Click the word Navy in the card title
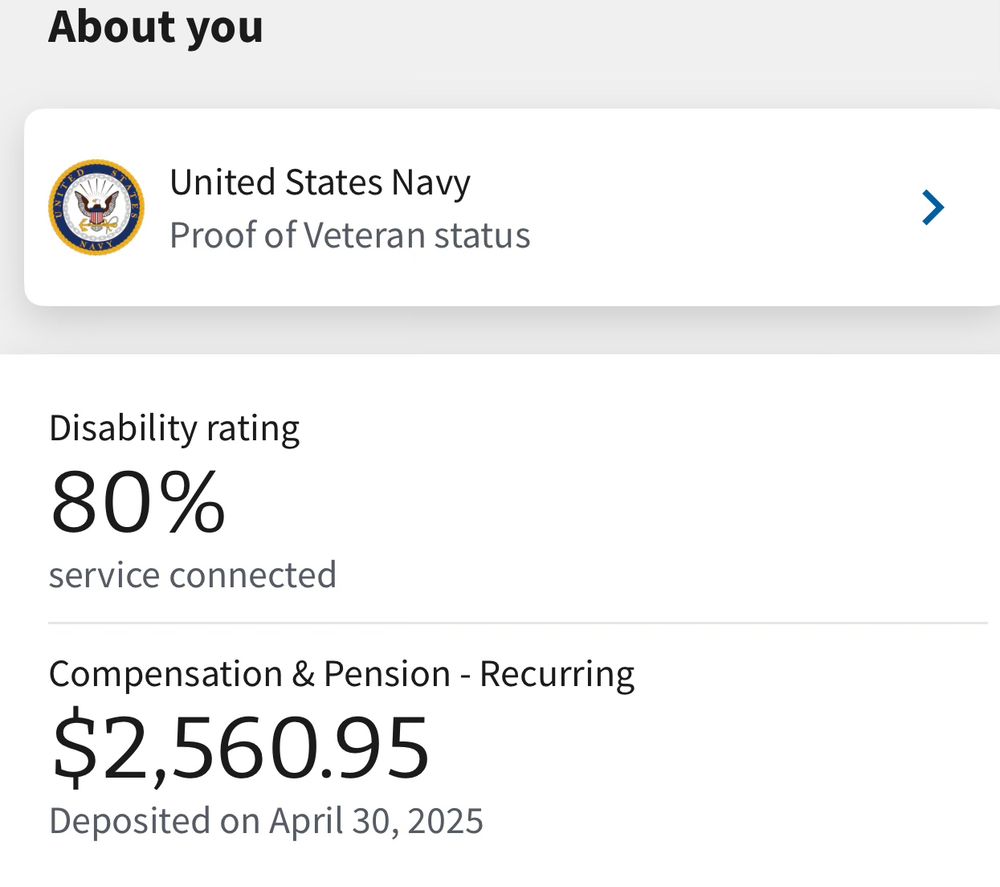This screenshot has width=1000, height=887. [x=431, y=184]
